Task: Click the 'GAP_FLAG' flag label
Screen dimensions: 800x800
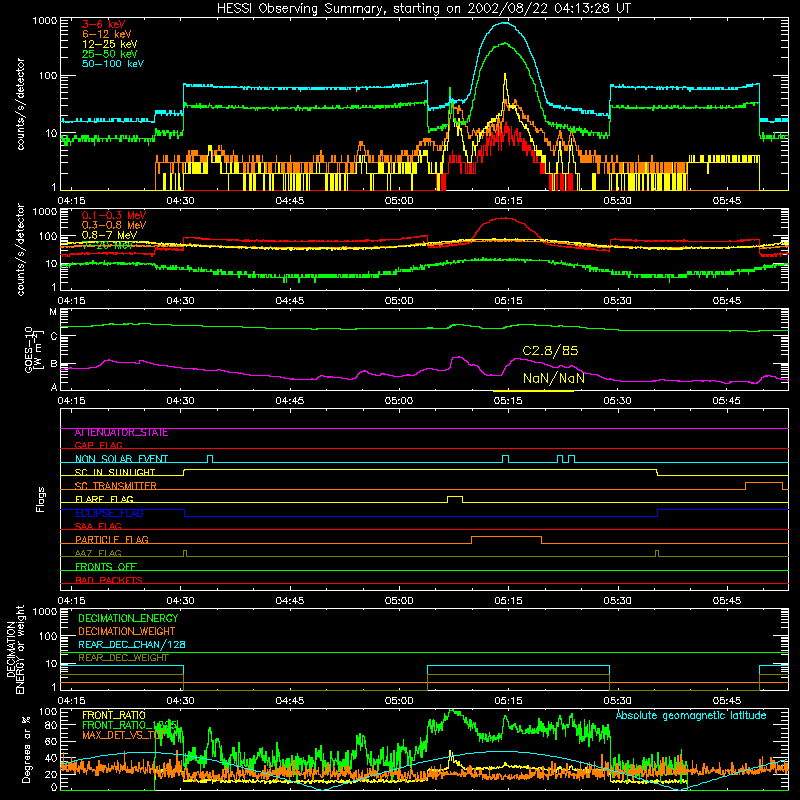Action: click(x=98, y=445)
